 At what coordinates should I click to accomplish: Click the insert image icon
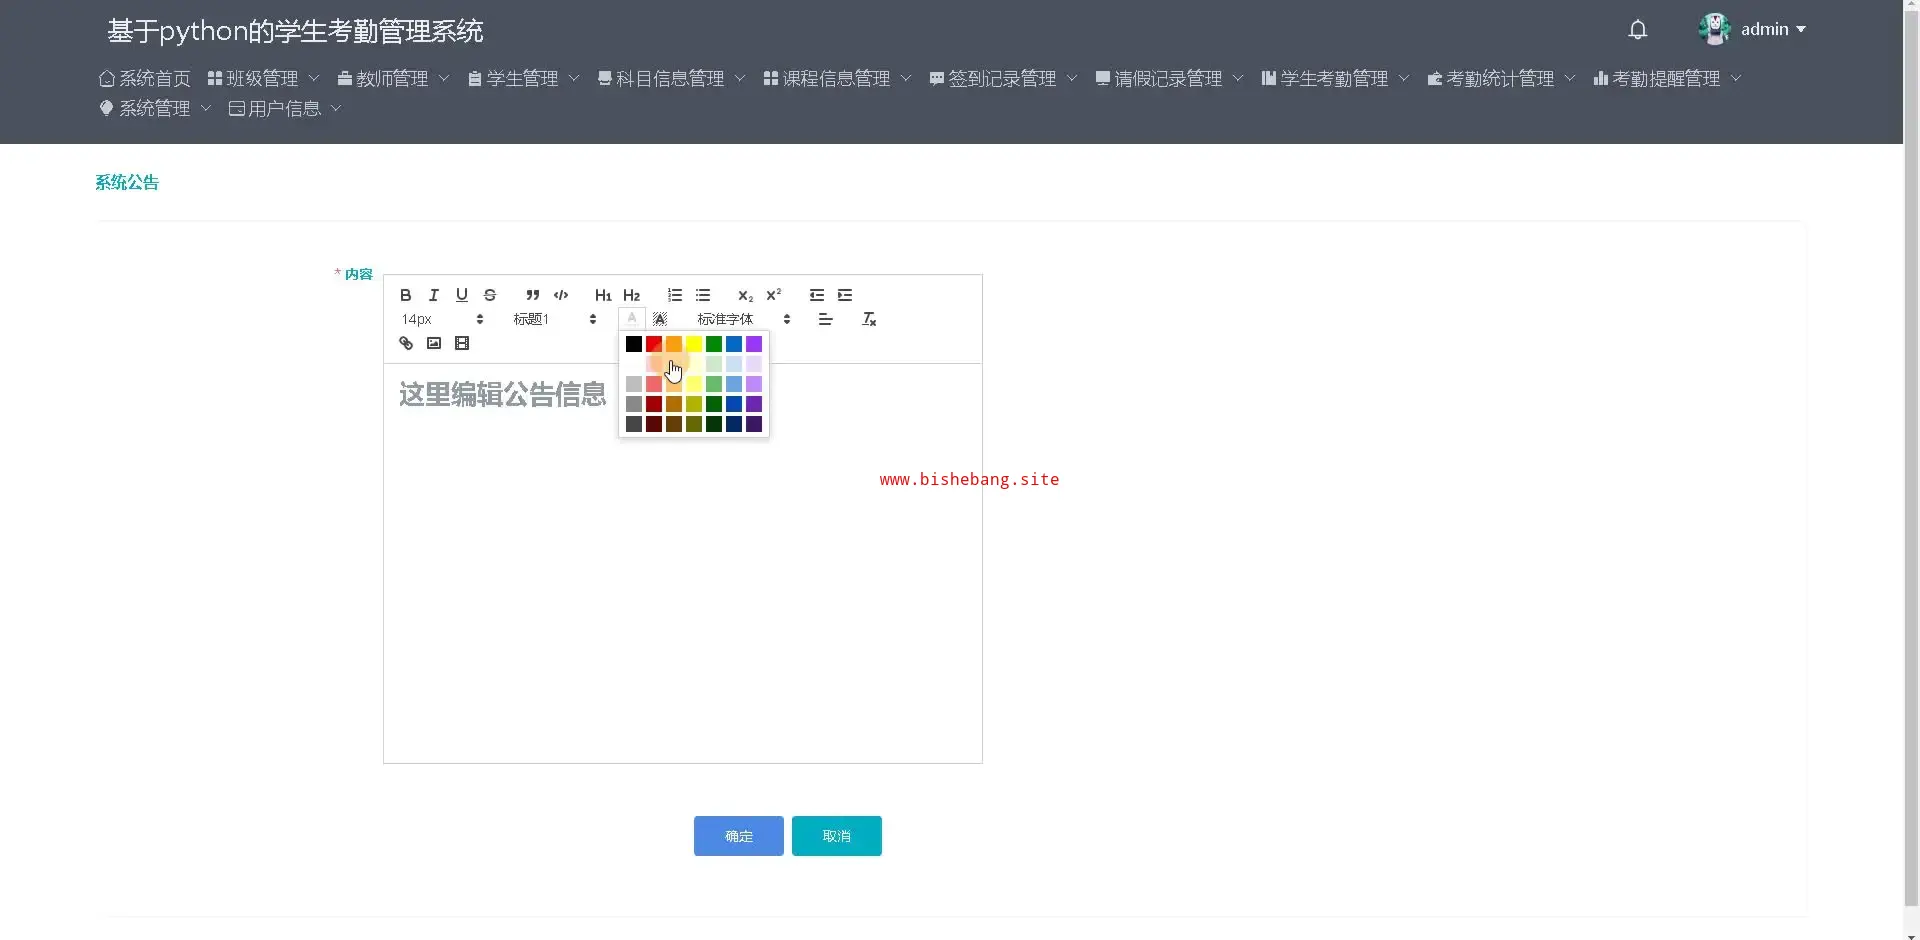tap(434, 343)
